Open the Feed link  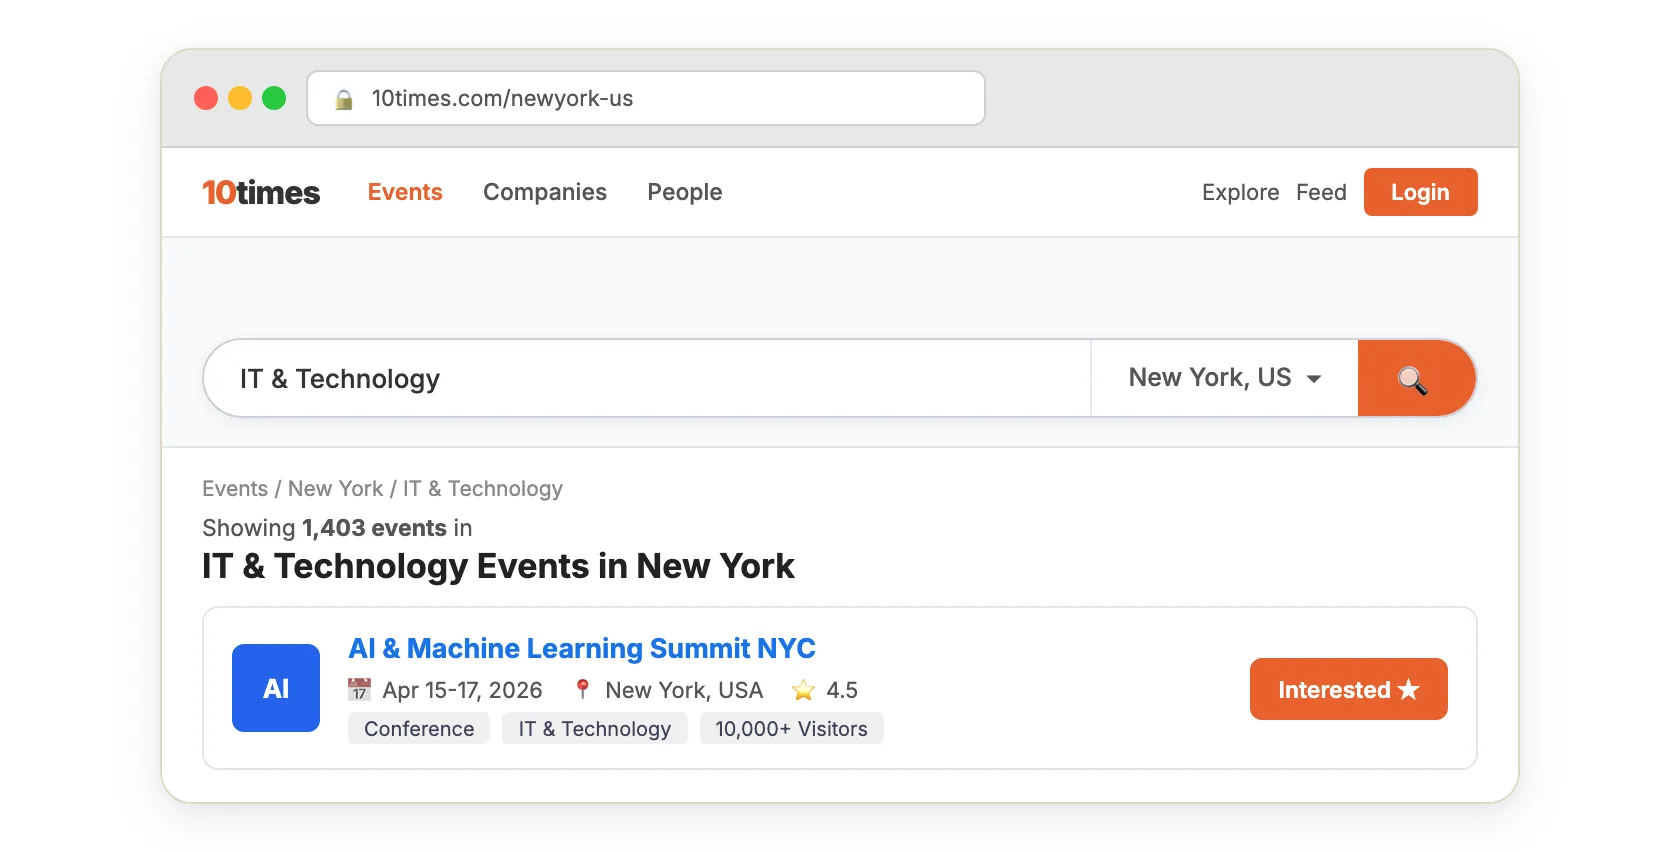[1321, 192]
